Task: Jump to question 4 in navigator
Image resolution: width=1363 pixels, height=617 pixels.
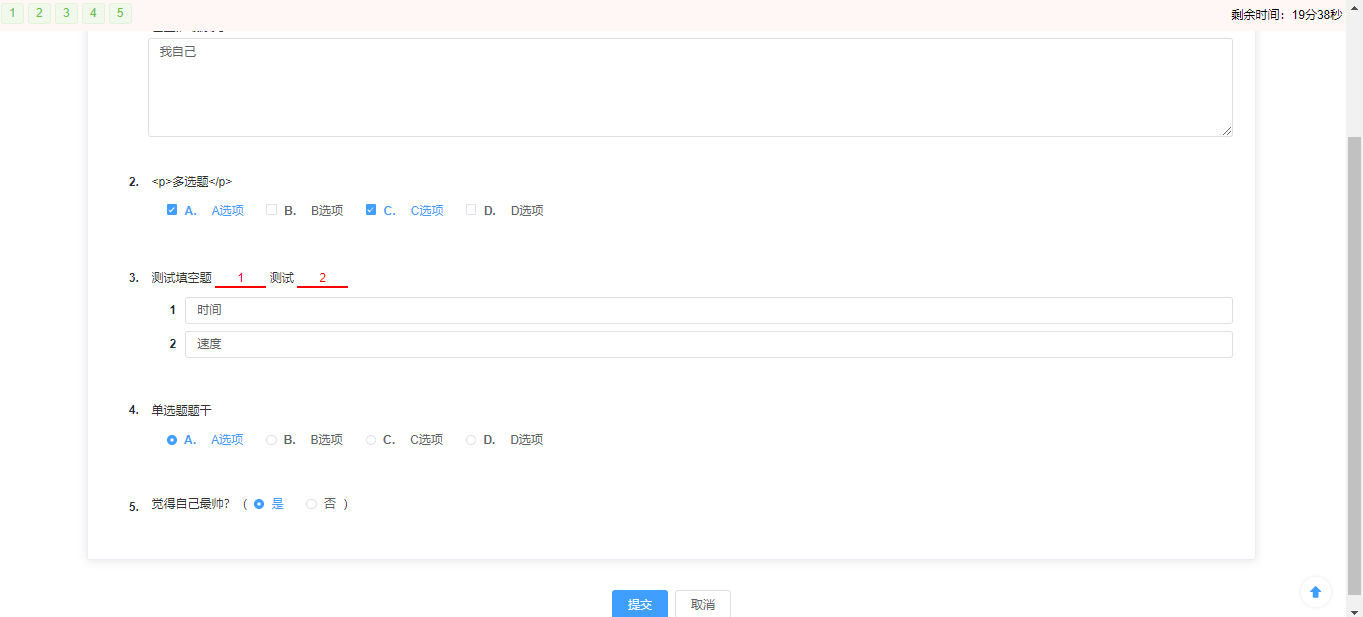Action: [93, 13]
